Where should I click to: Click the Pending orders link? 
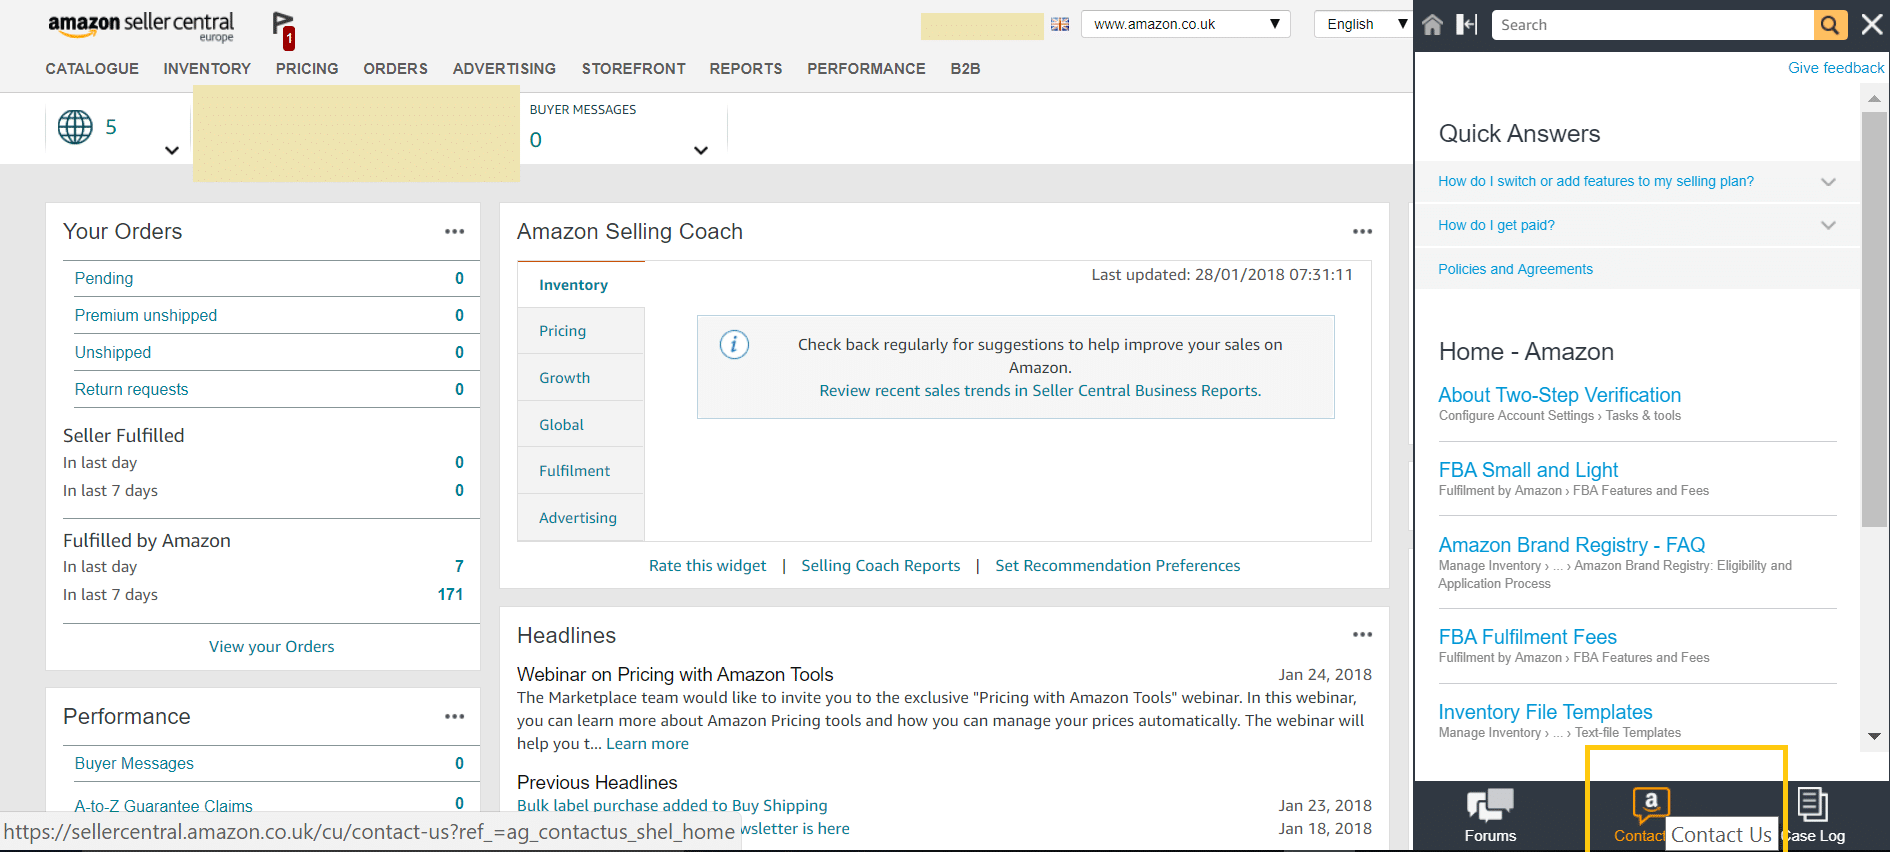click(x=104, y=278)
